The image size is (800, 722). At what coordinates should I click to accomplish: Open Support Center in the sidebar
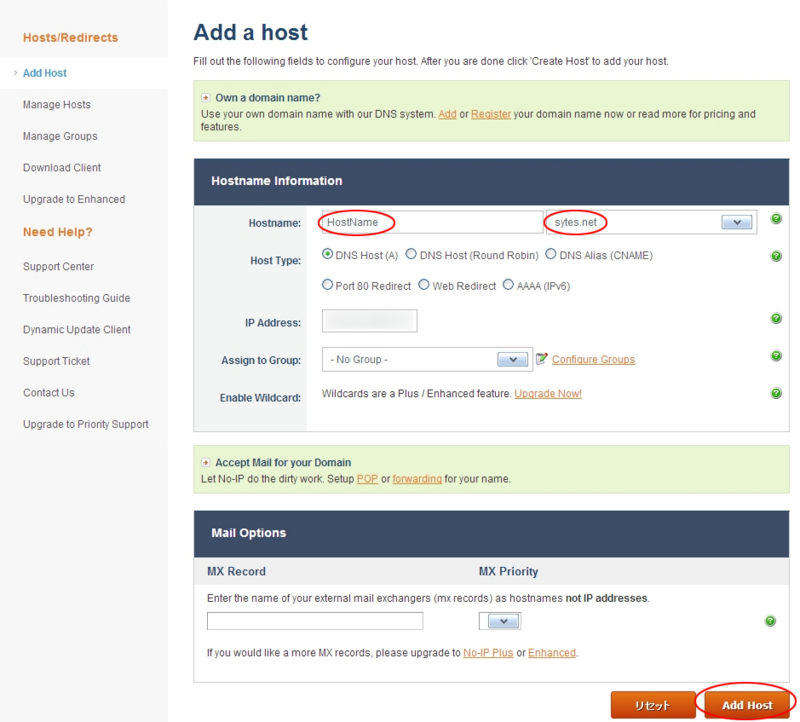(x=58, y=267)
